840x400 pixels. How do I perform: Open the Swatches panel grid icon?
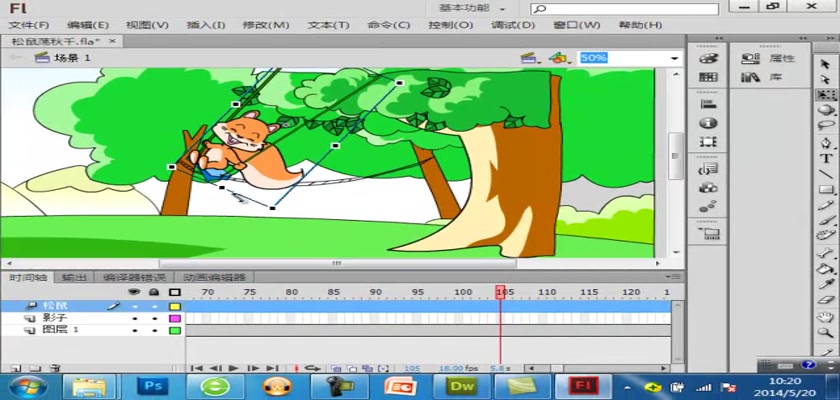click(x=708, y=77)
